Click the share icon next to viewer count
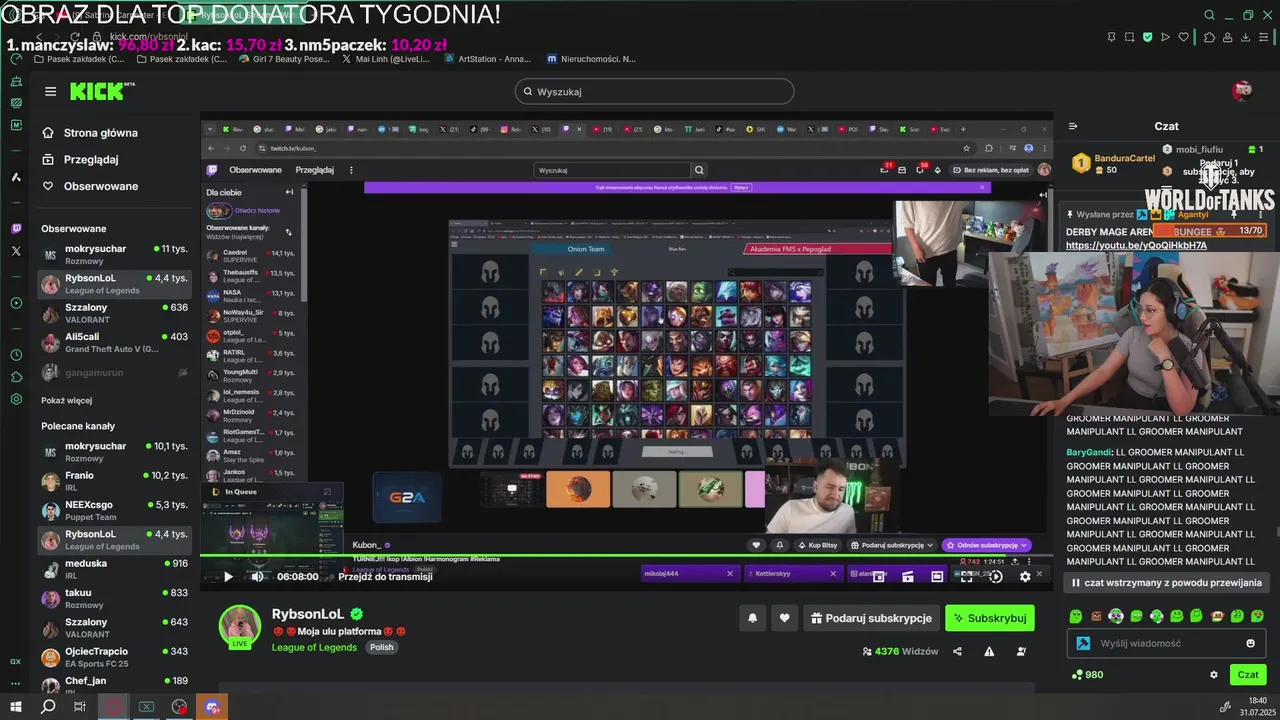 point(957,651)
